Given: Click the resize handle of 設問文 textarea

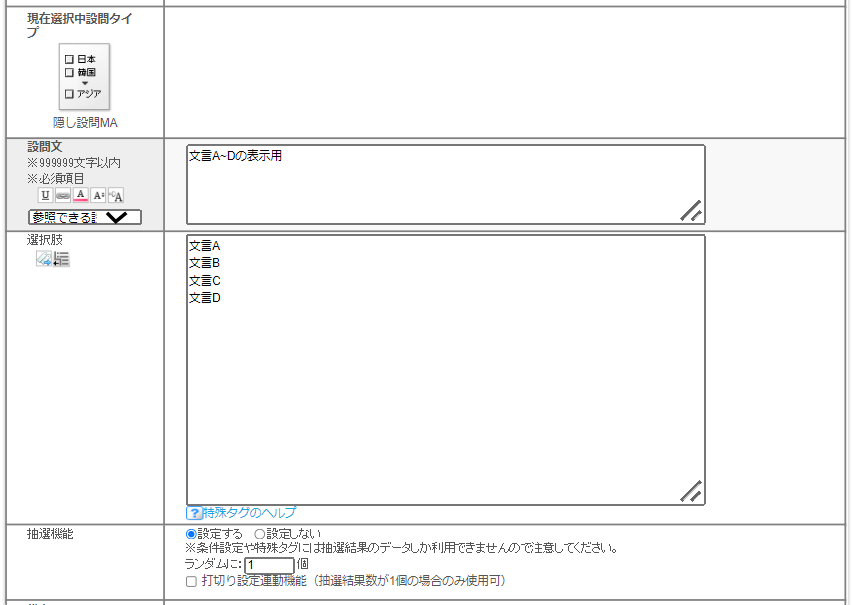Looking at the screenshot, I should click(691, 210).
